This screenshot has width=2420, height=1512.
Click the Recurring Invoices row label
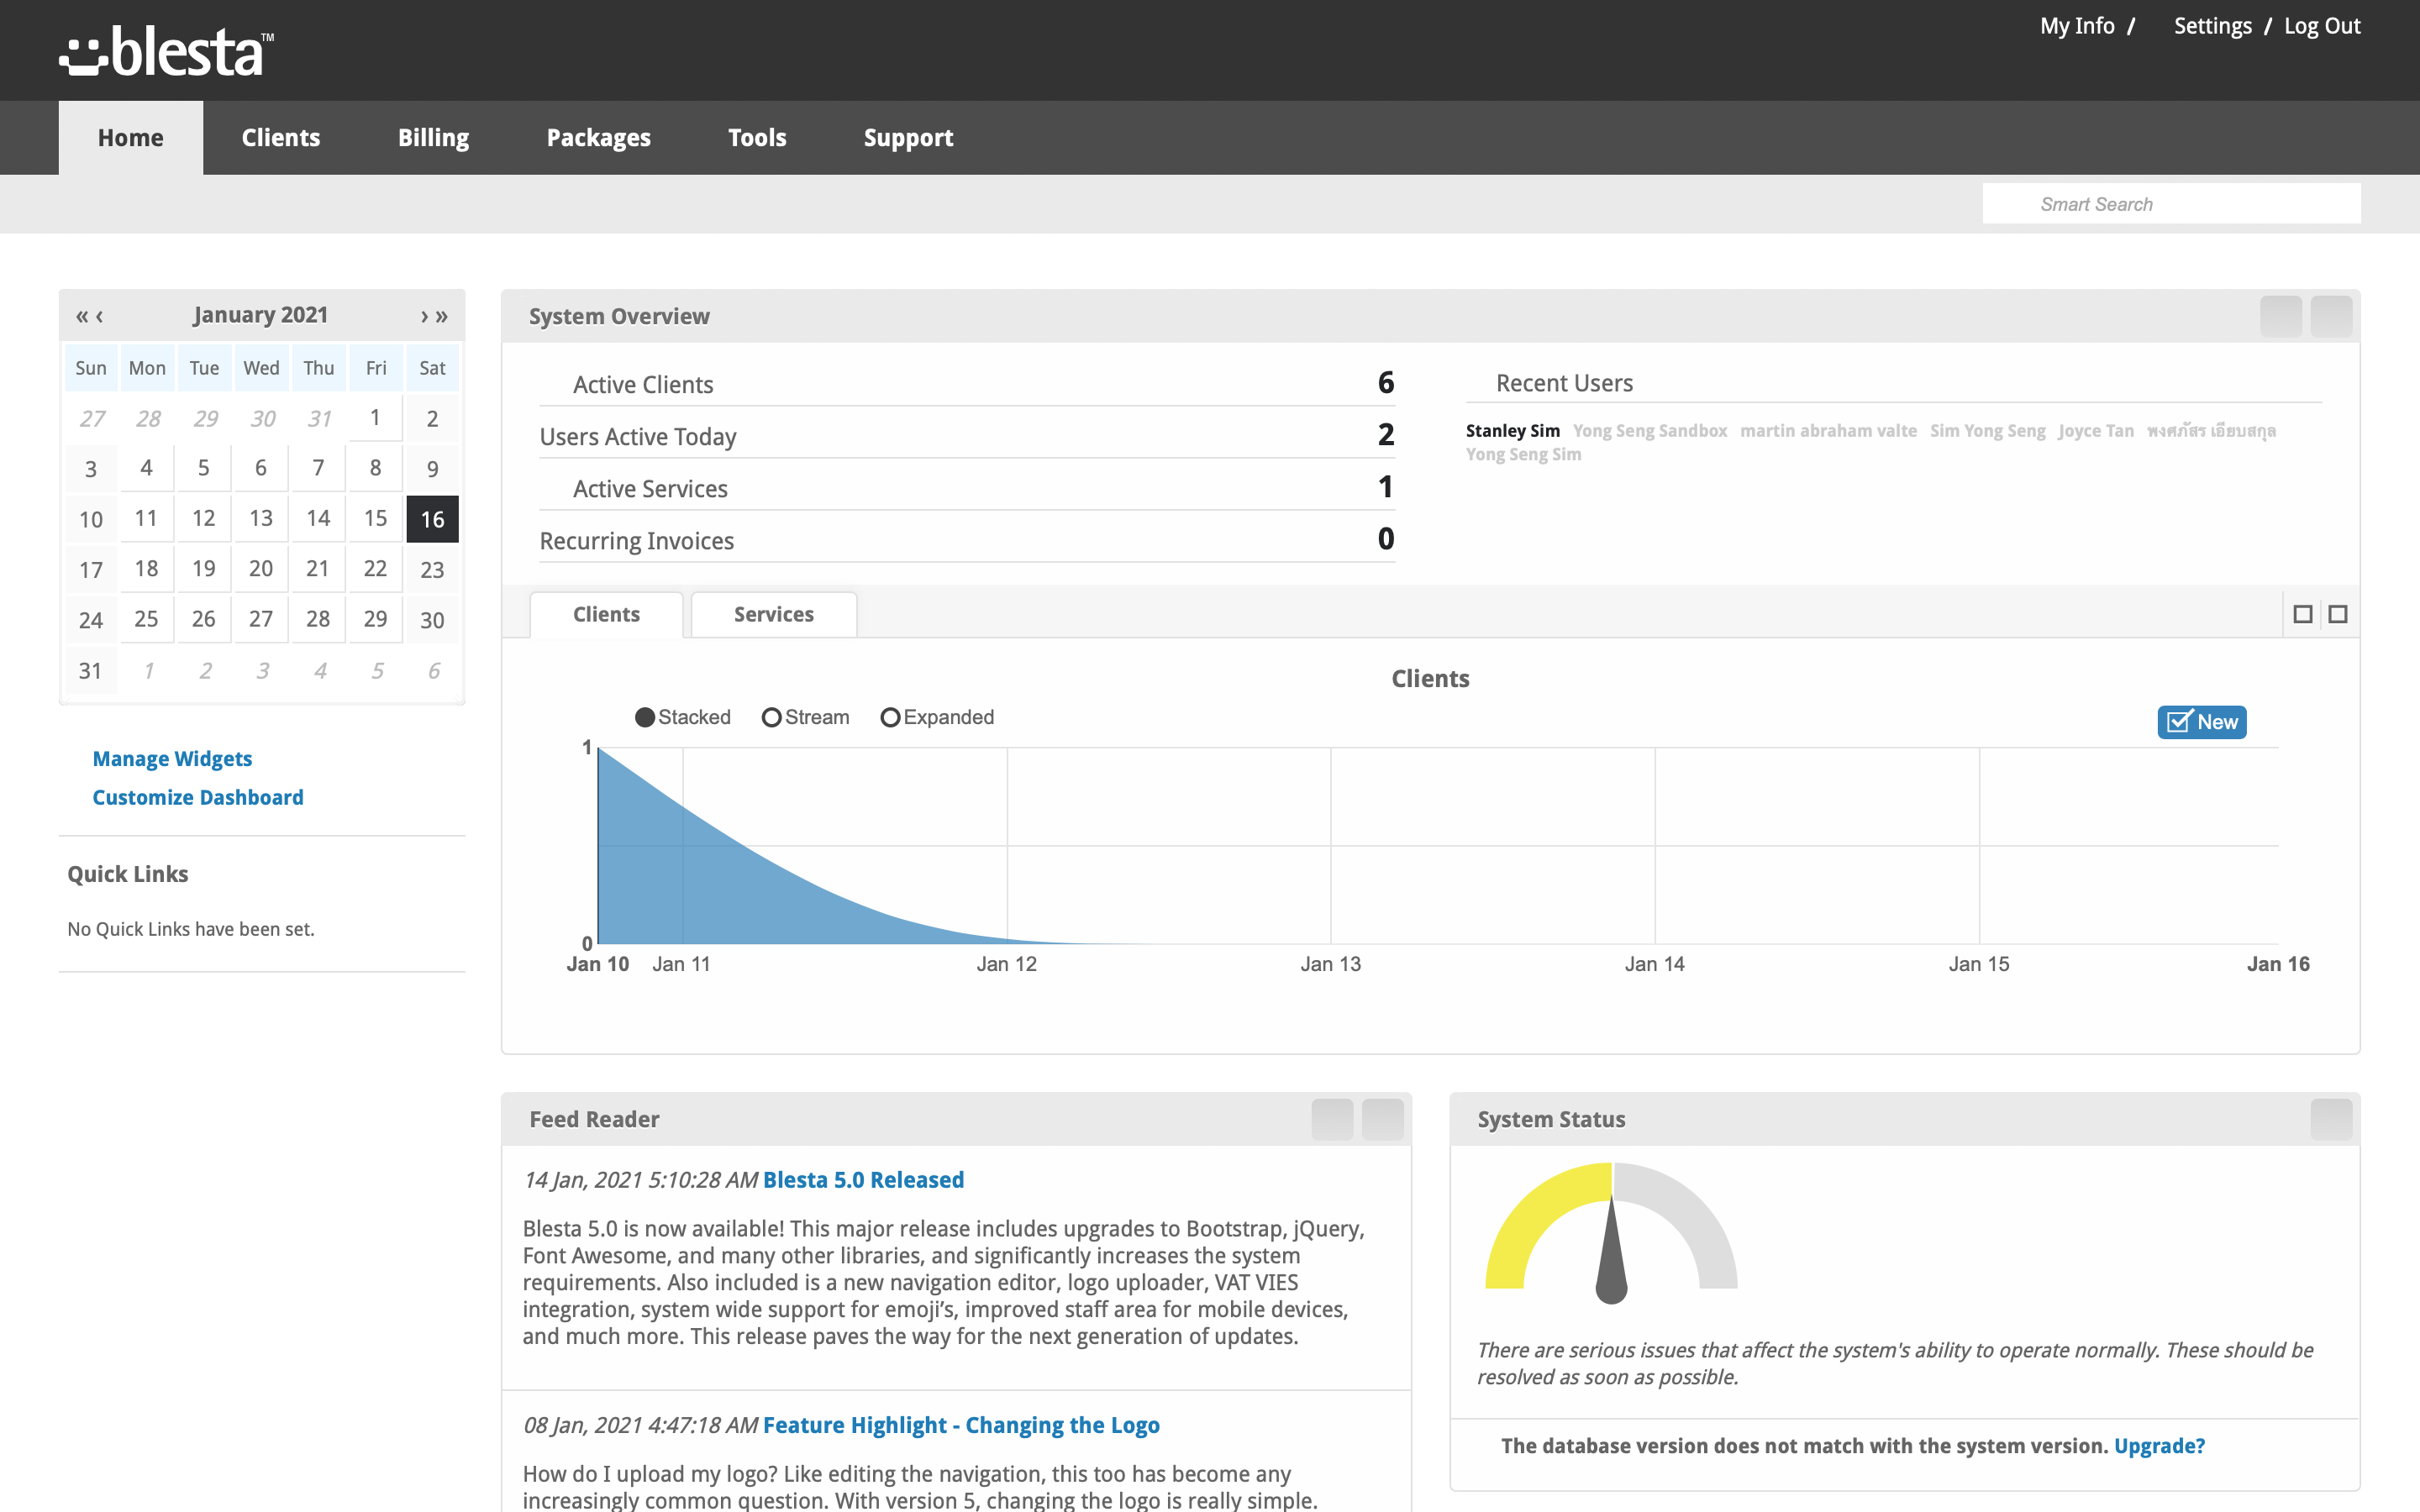point(637,541)
